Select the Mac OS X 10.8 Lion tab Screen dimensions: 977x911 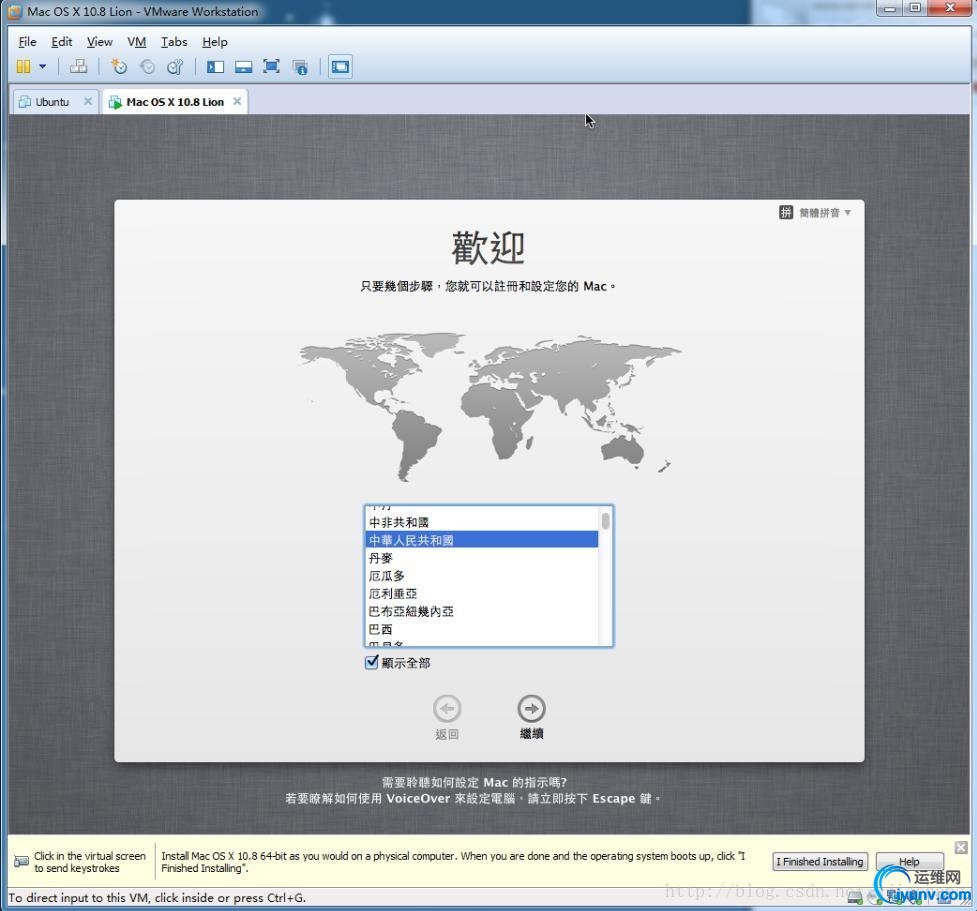coord(175,102)
